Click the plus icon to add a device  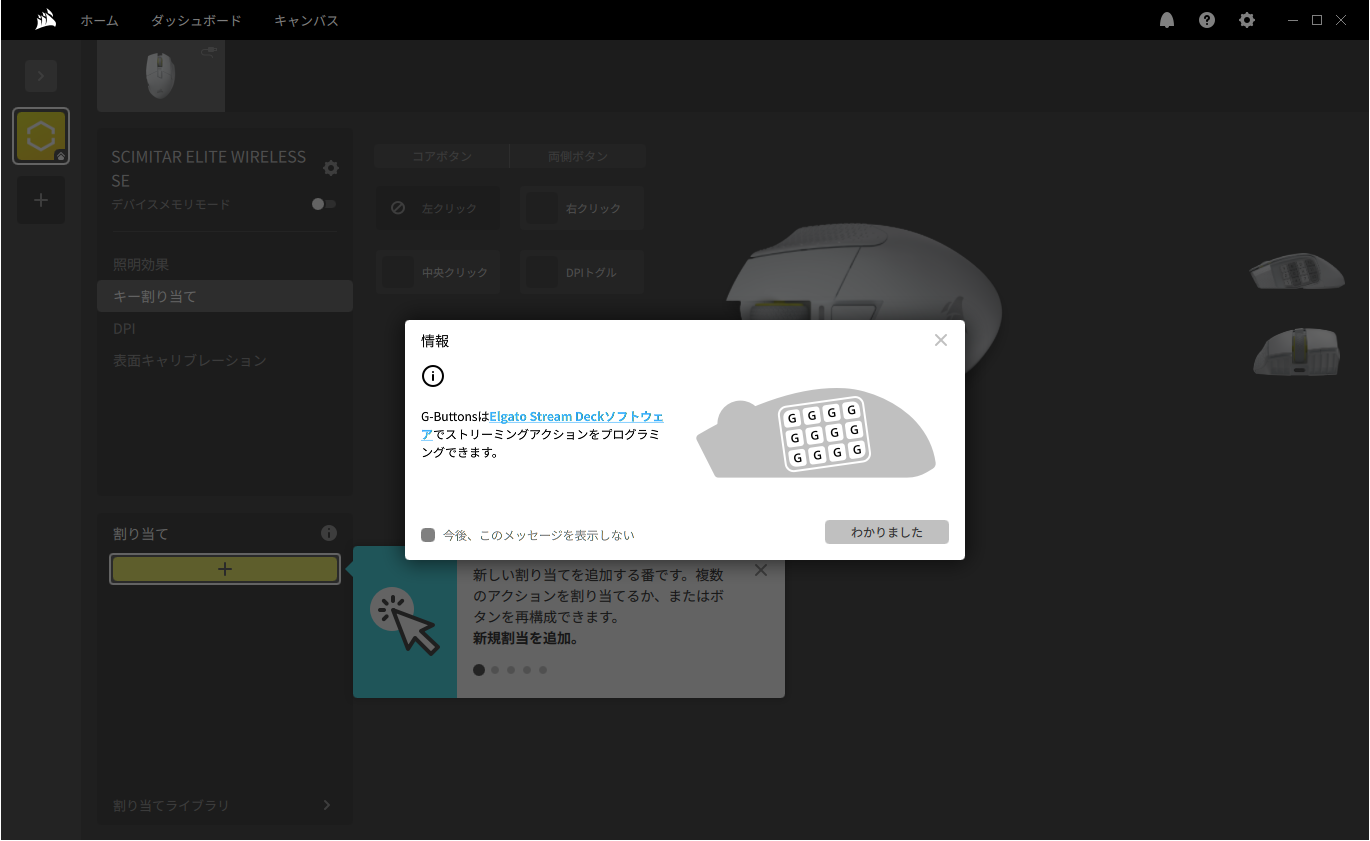point(41,199)
